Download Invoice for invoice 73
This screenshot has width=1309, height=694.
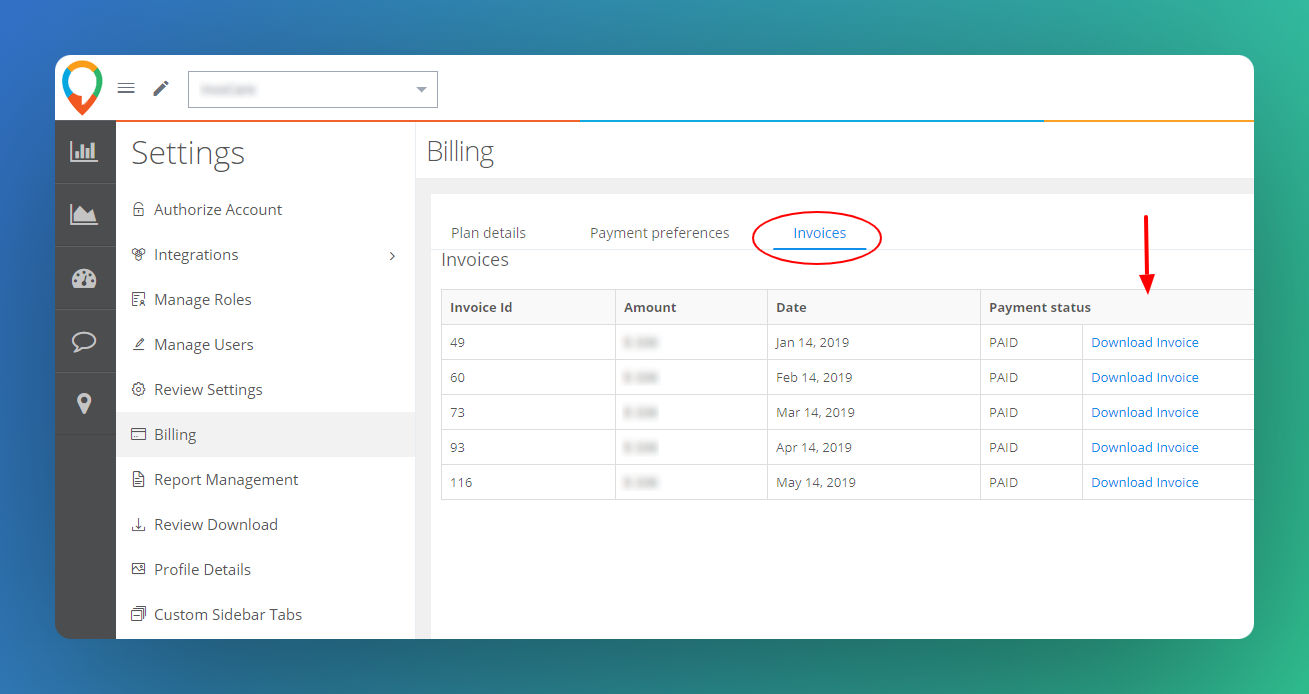point(1145,412)
